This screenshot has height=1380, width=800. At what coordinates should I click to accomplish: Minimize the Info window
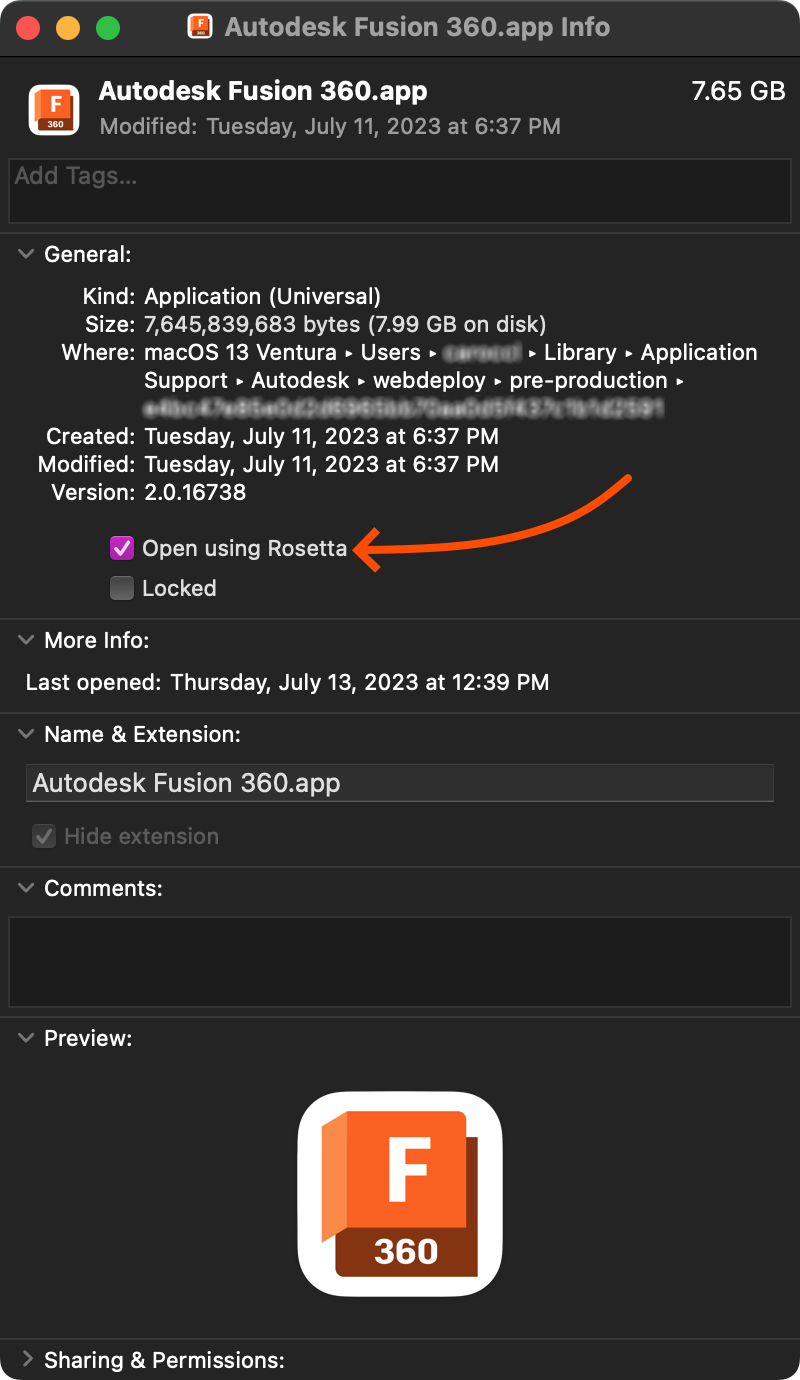click(68, 27)
